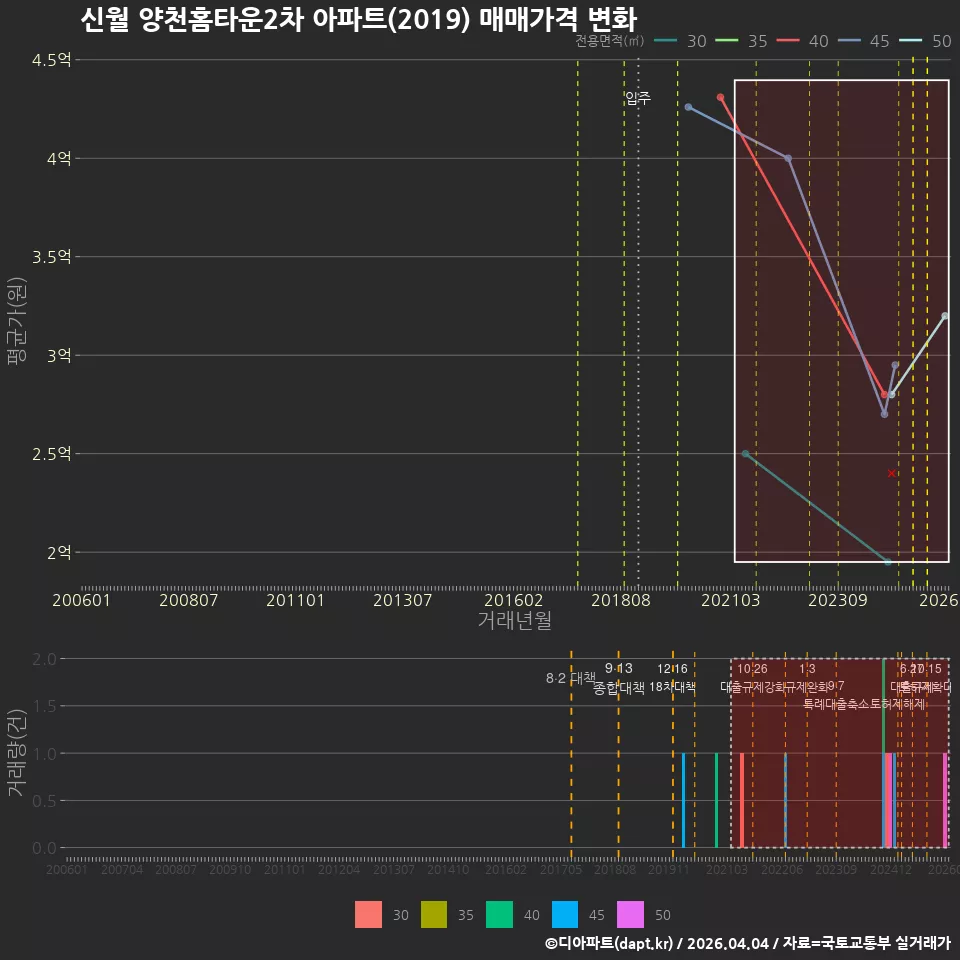This screenshot has height=960, width=960.
Task: Click the 10·26 policy date label
Action: pyautogui.click(x=752, y=669)
